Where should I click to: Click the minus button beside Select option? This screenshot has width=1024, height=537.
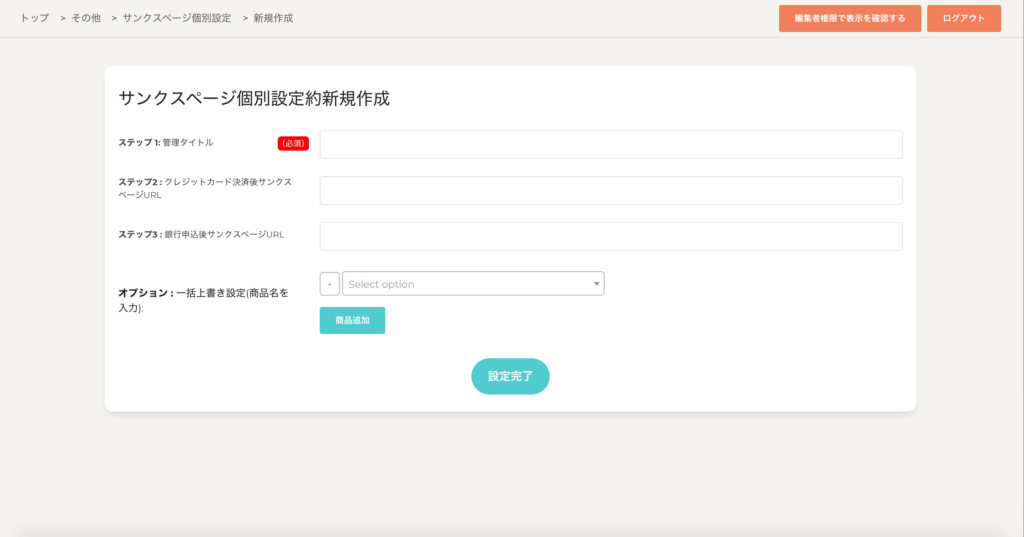[329, 284]
